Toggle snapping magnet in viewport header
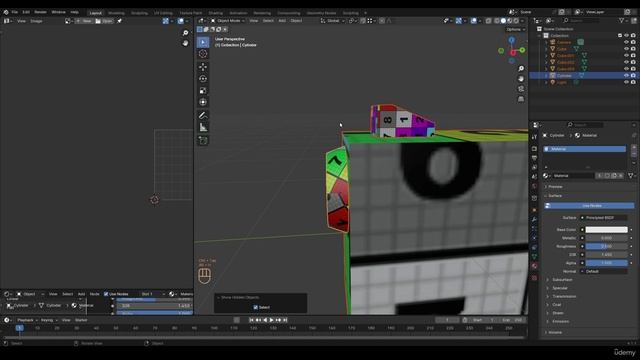640x360 pixels. point(363,21)
